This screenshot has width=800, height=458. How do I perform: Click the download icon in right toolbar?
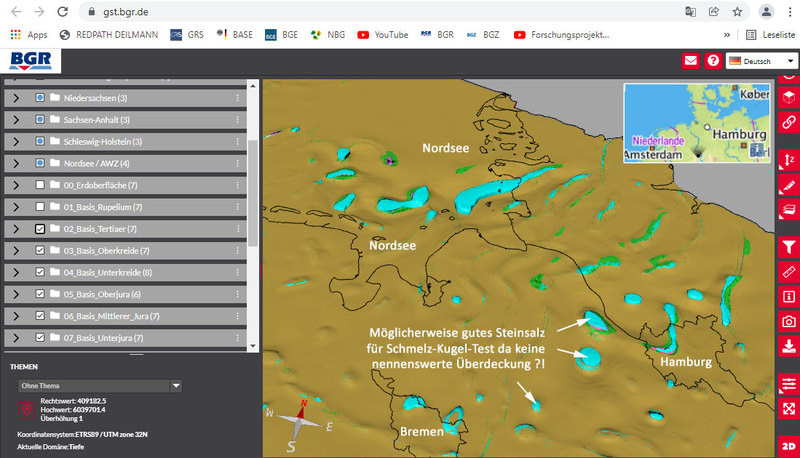coord(788,346)
